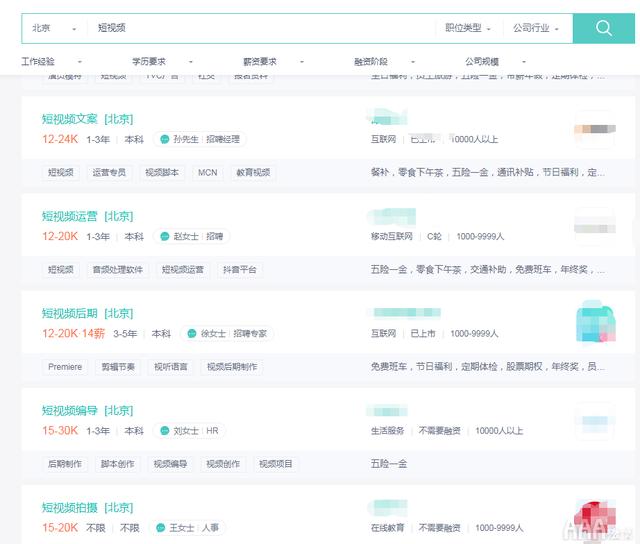This screenshot has width=640, height=544.
Task: Click the search keyword field with 短视频
Action: (261, 28)
